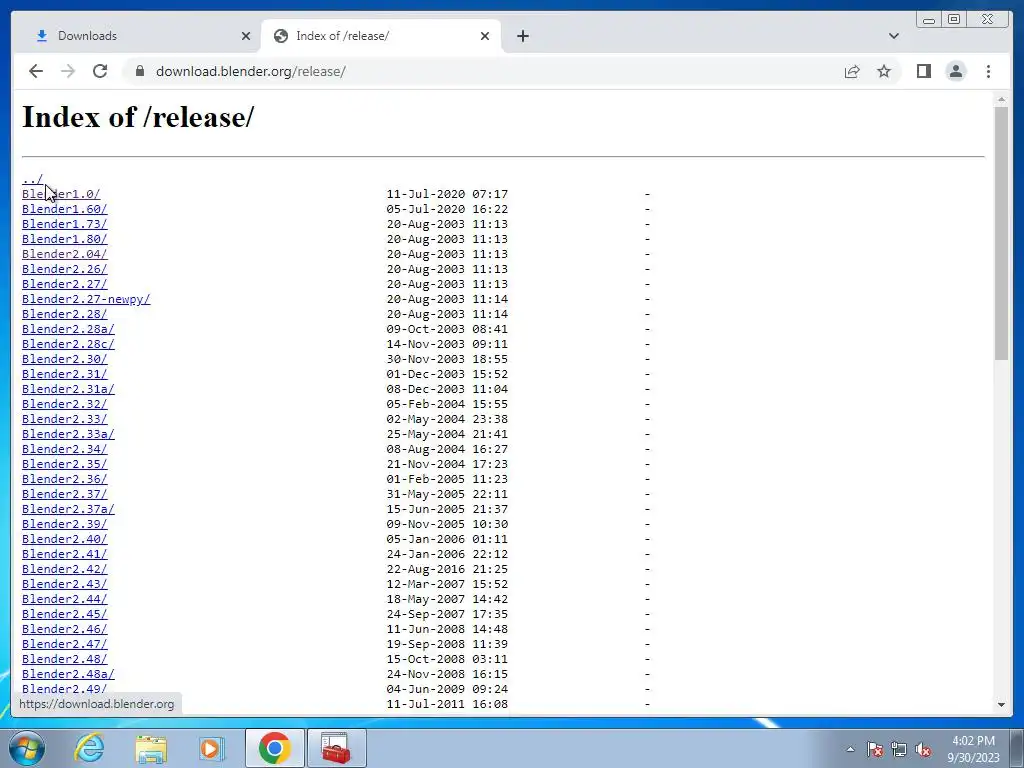Select the Blender2.33a/ link
1024x768 pixels.
point(68,434)
